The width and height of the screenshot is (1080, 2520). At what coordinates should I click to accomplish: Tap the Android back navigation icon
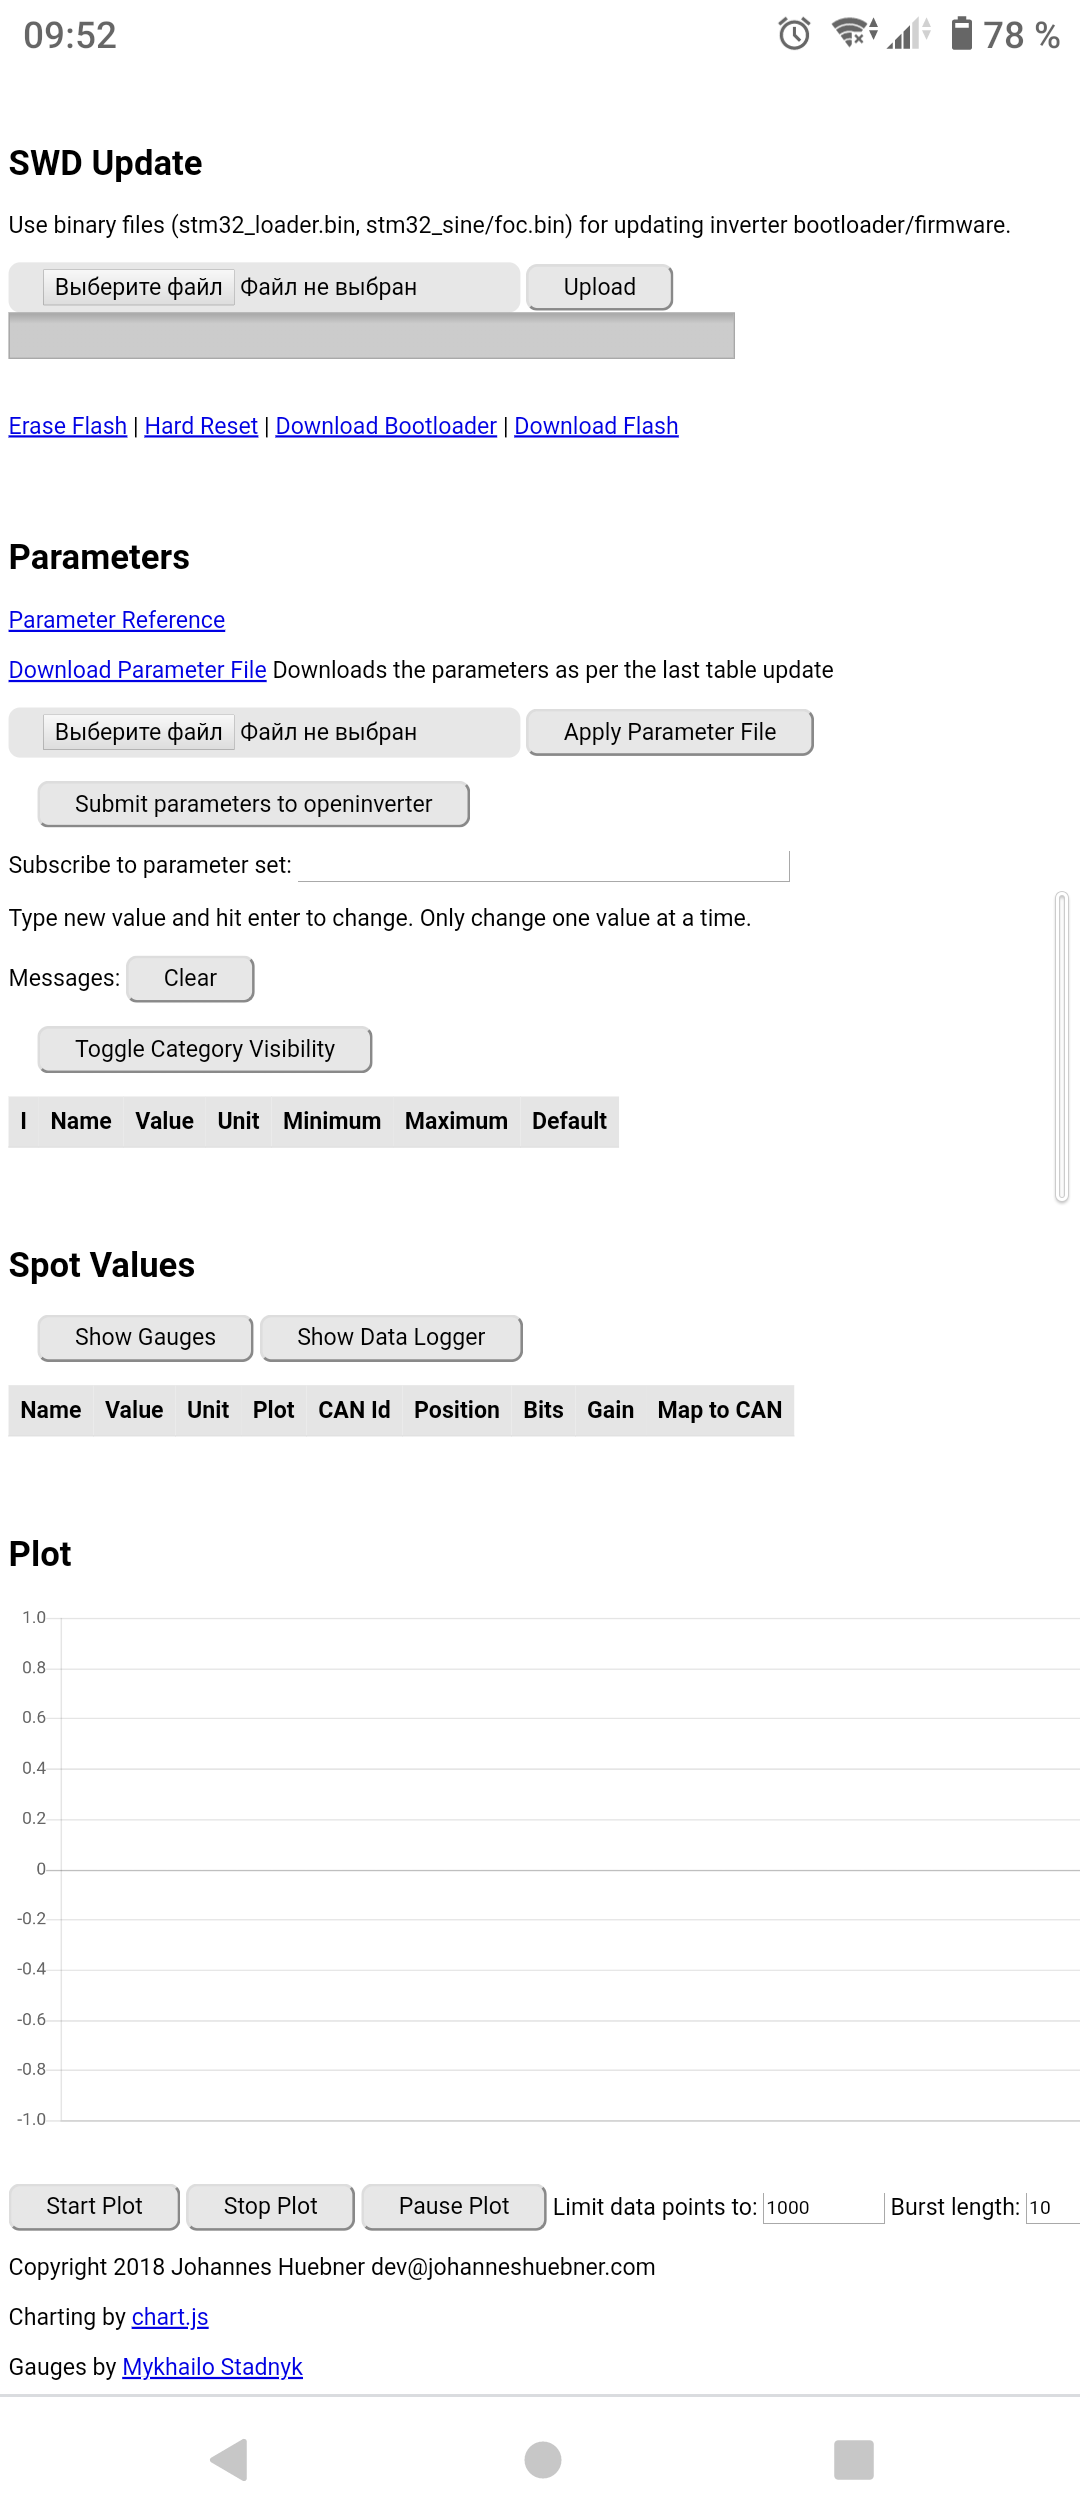coord(230,2459)
